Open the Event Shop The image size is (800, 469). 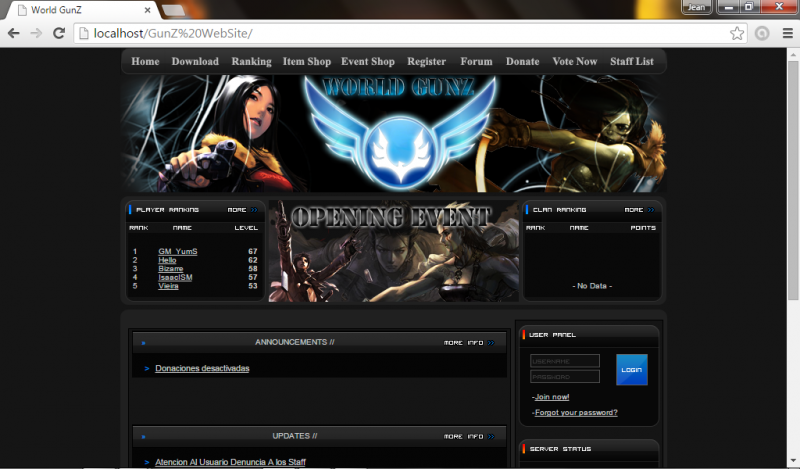368,61
